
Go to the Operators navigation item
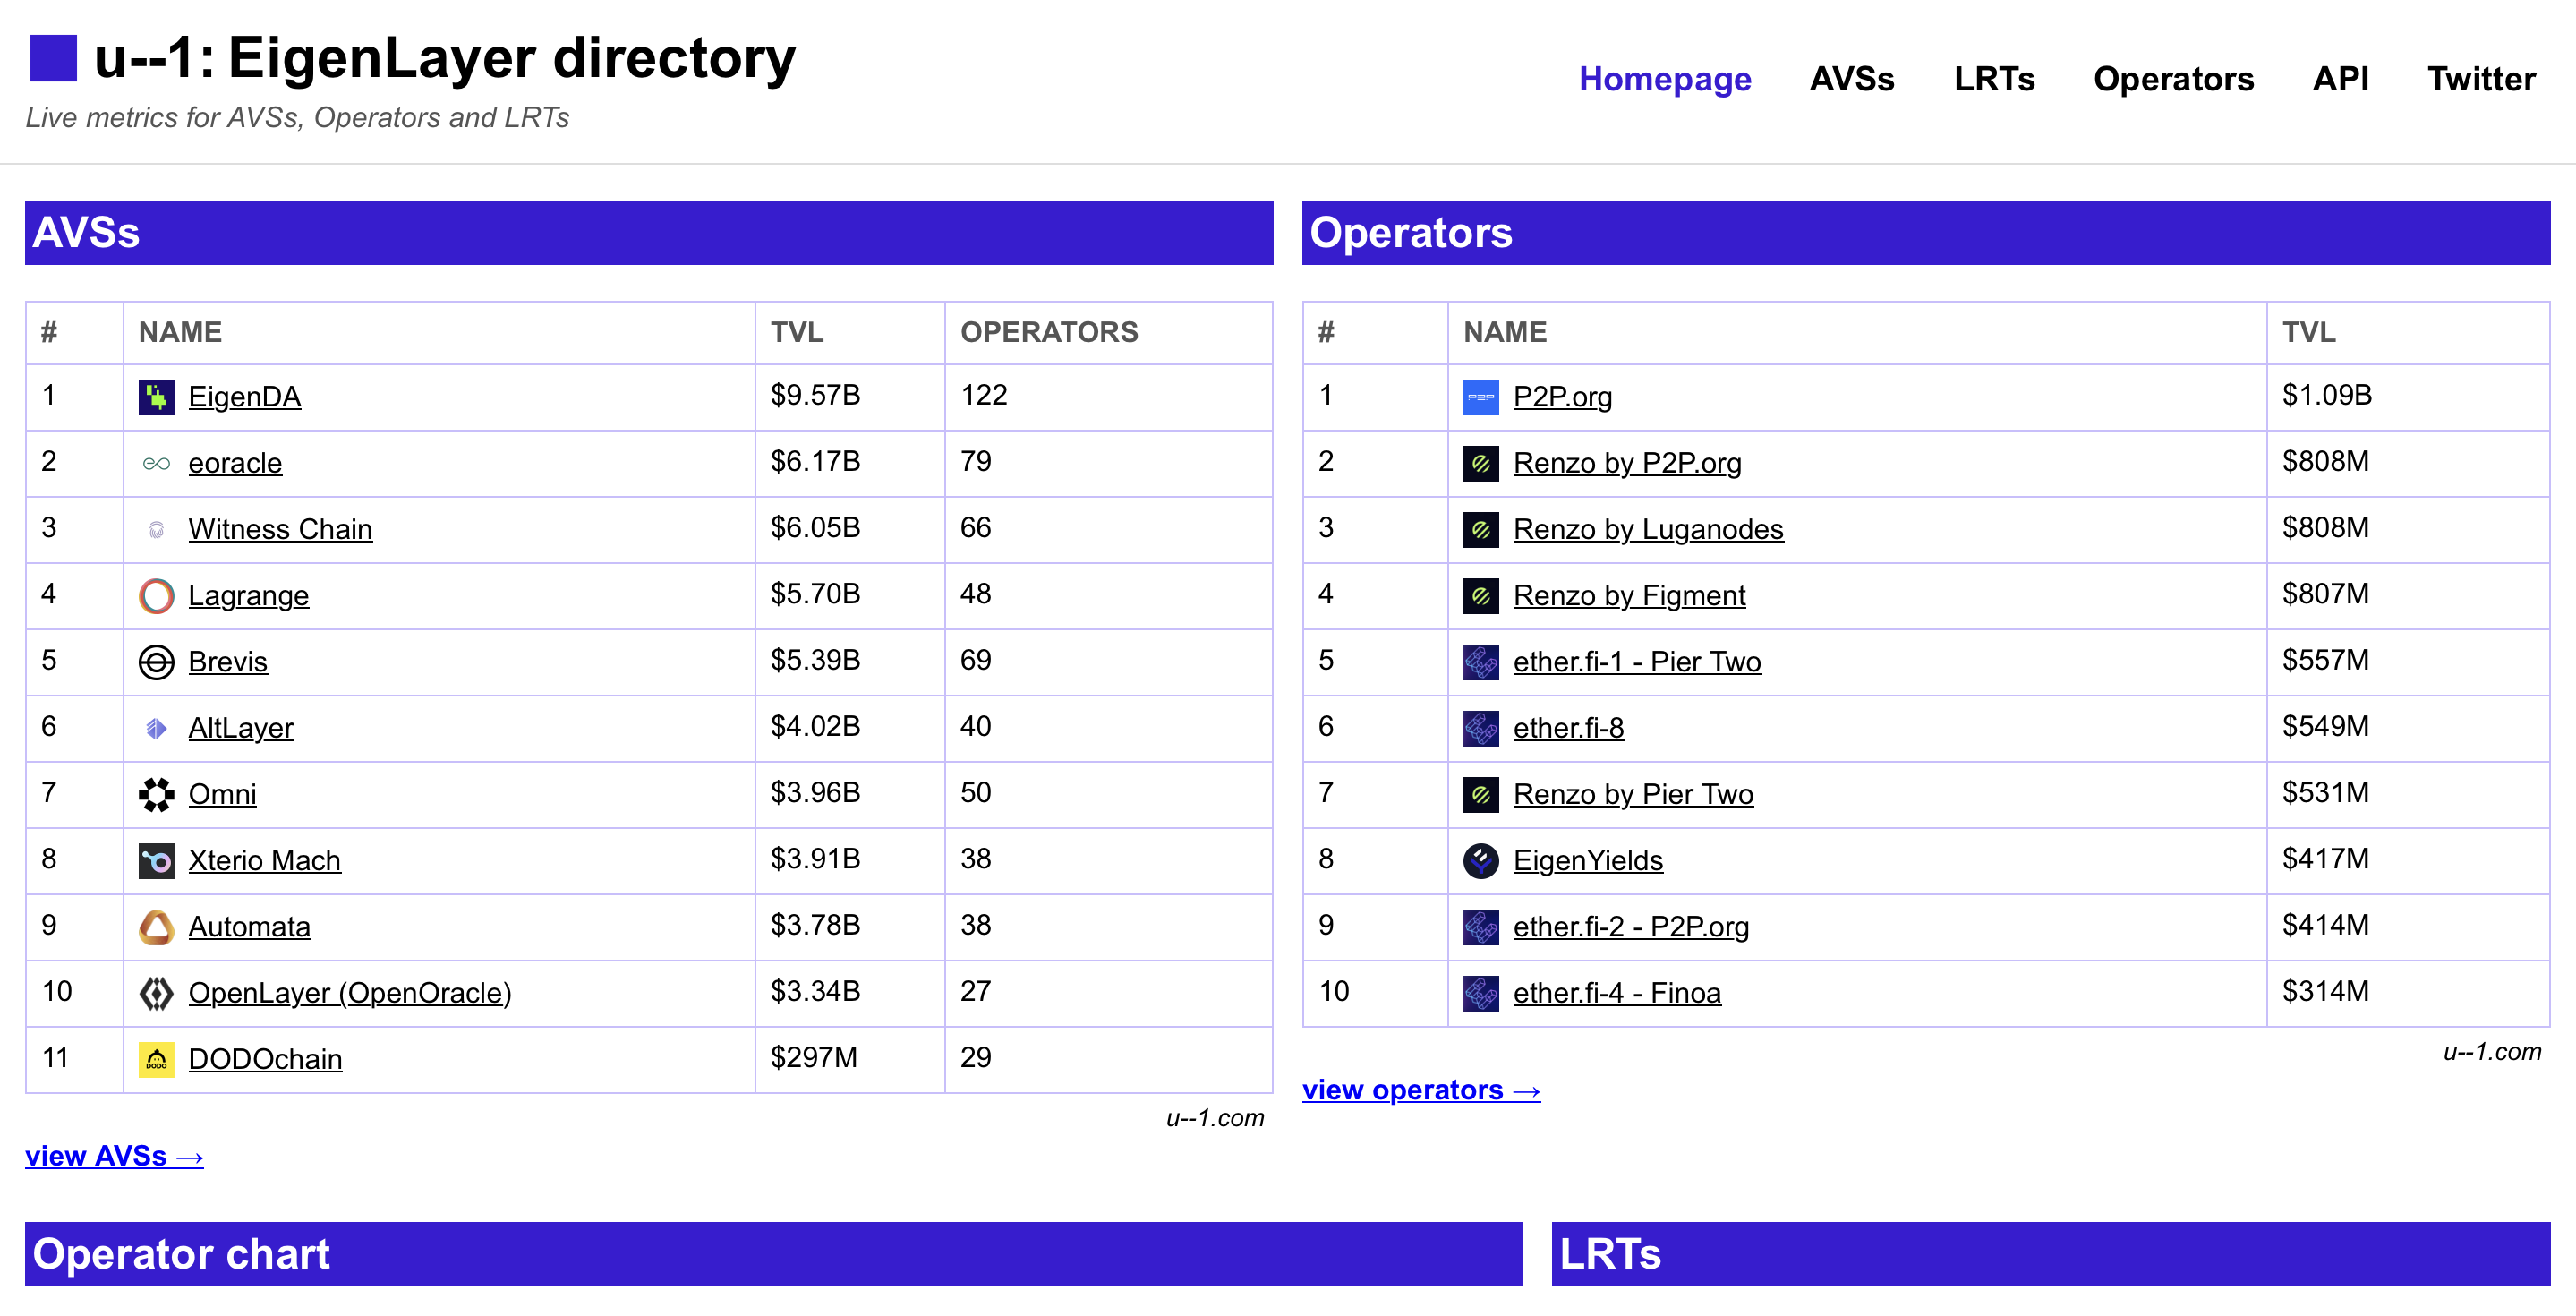pos(2172,79)
